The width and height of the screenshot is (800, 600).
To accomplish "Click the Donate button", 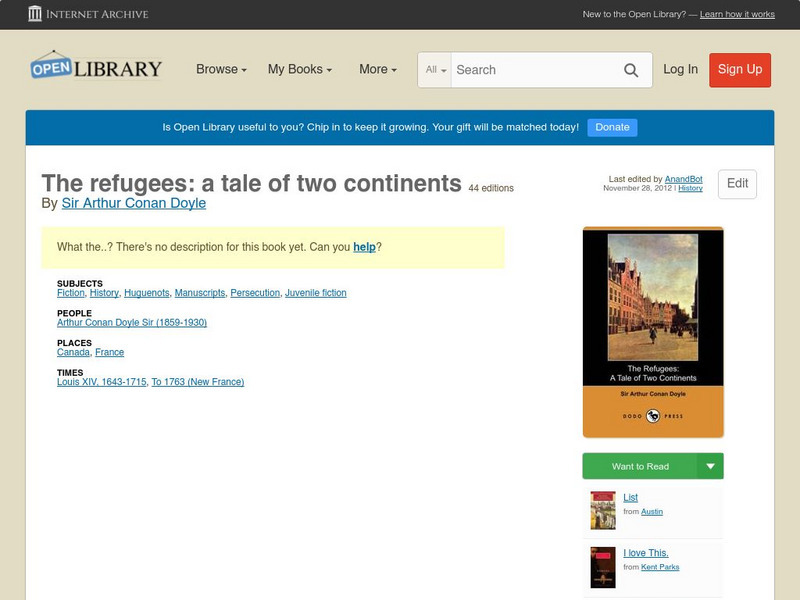I will point(611,127).
